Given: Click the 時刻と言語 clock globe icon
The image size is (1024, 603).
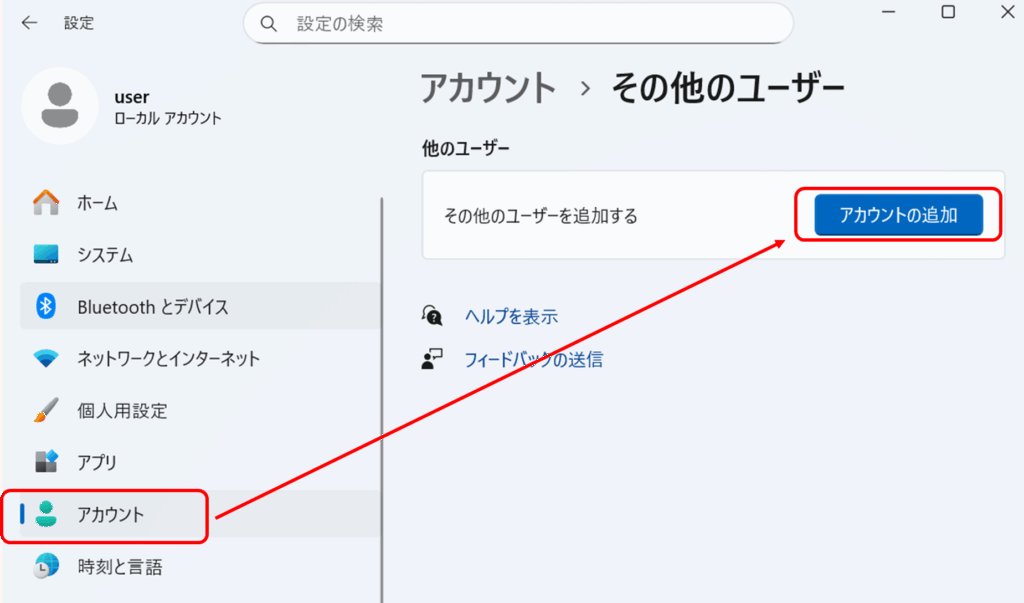Looking at the screenshot, I should point(46,566).
